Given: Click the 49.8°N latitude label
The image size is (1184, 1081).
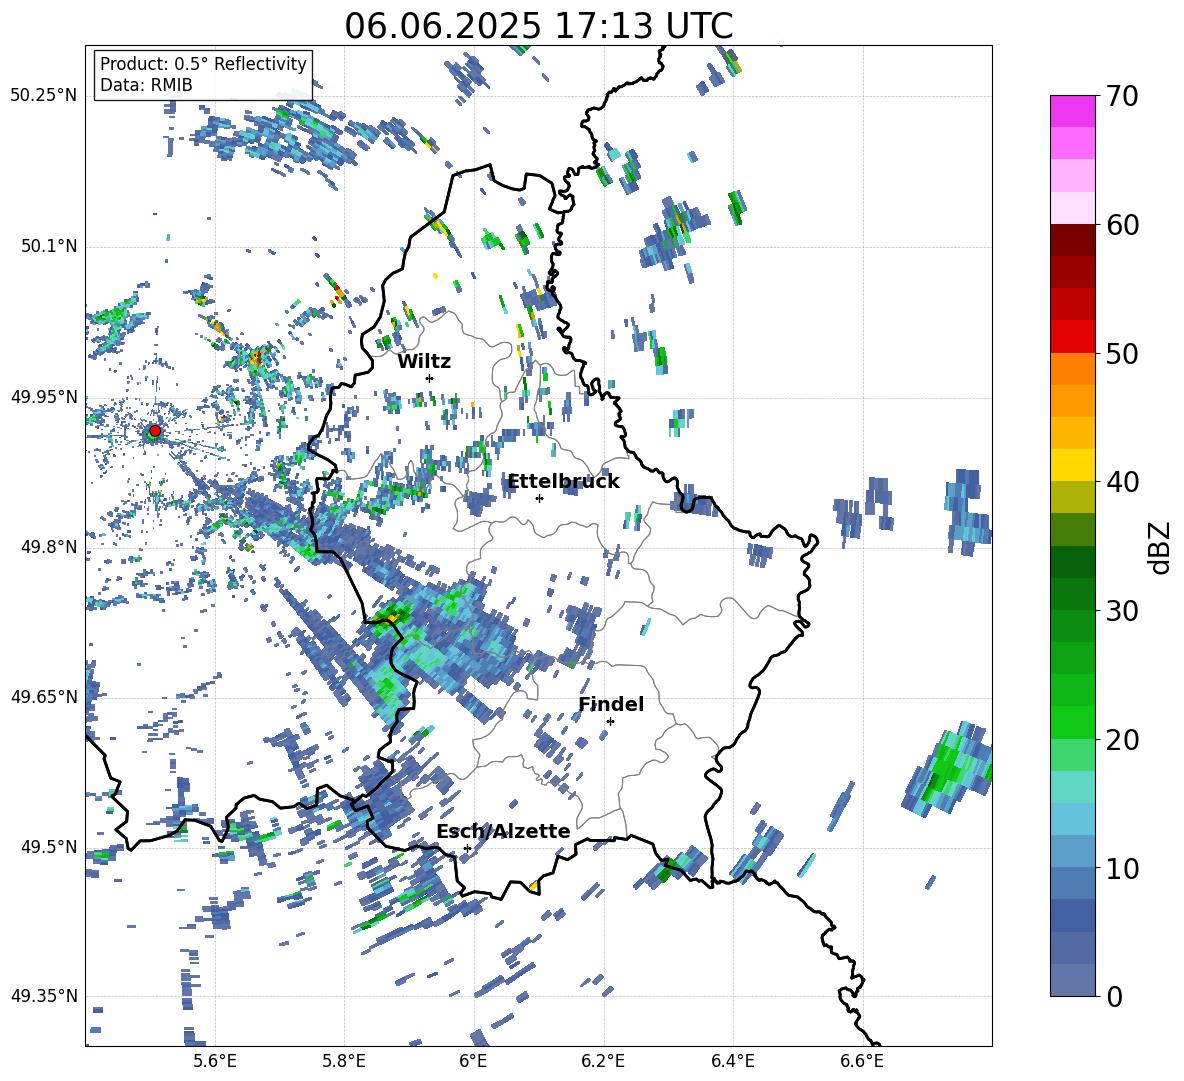Looking at the screenshot, I should [x=50, y=547].
